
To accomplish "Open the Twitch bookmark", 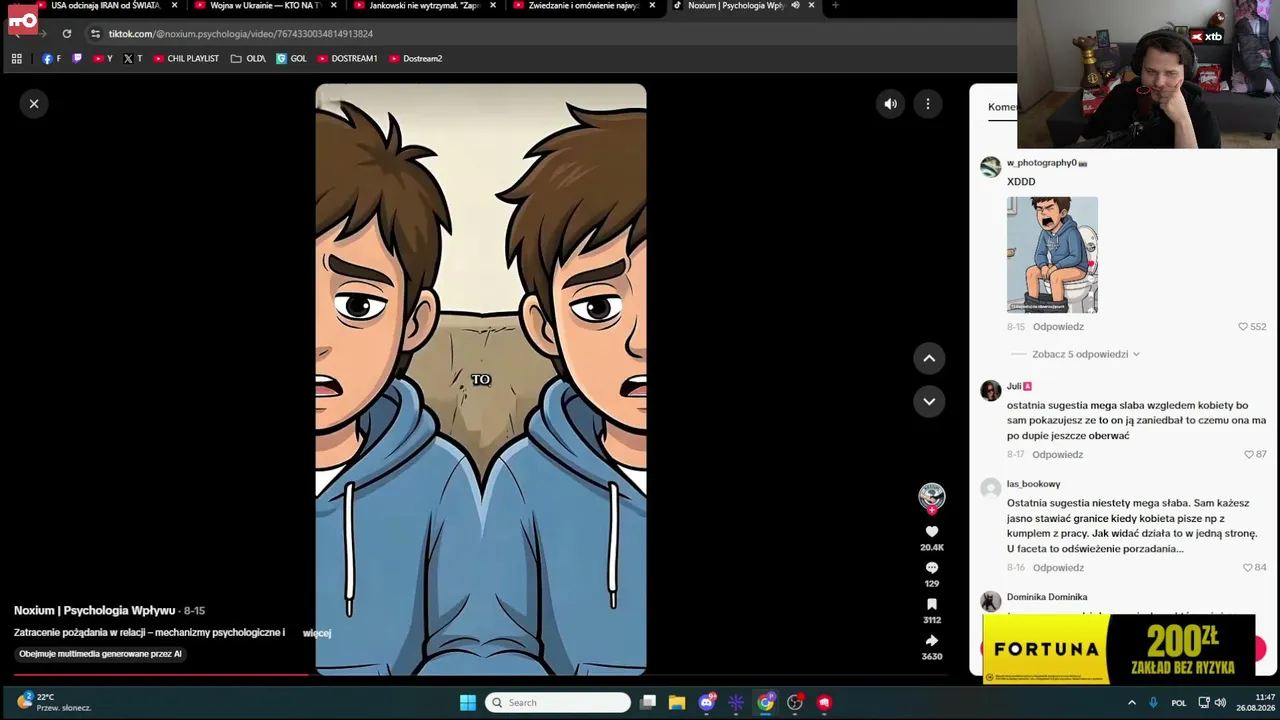I will (x=77, y=59).
